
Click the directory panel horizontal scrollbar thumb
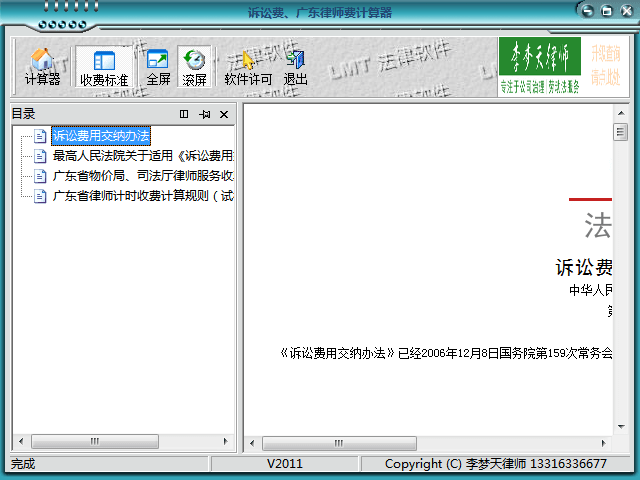click(95, 441)
